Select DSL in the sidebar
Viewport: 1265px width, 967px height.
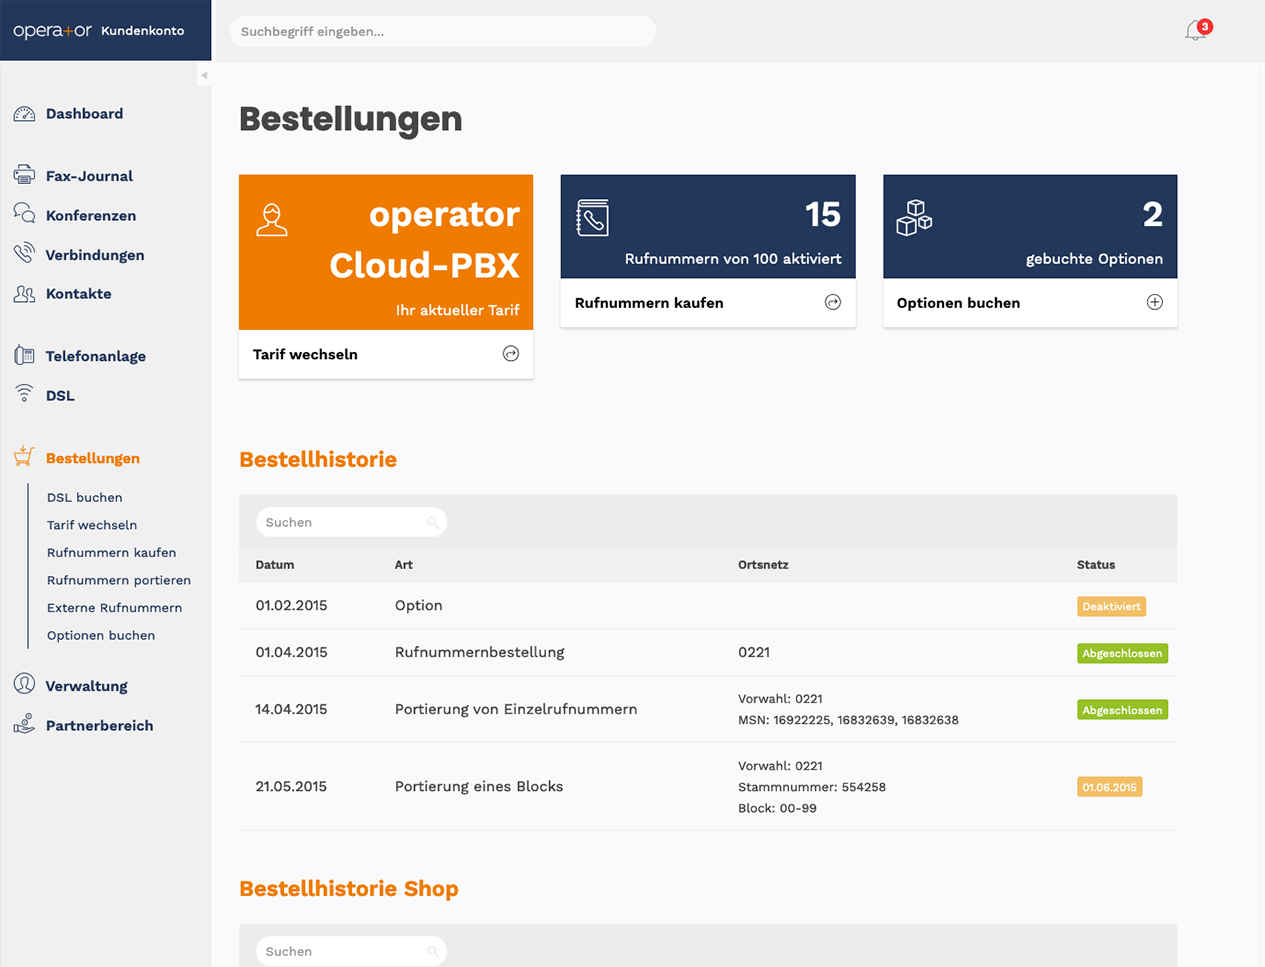(x=60, y=396)
